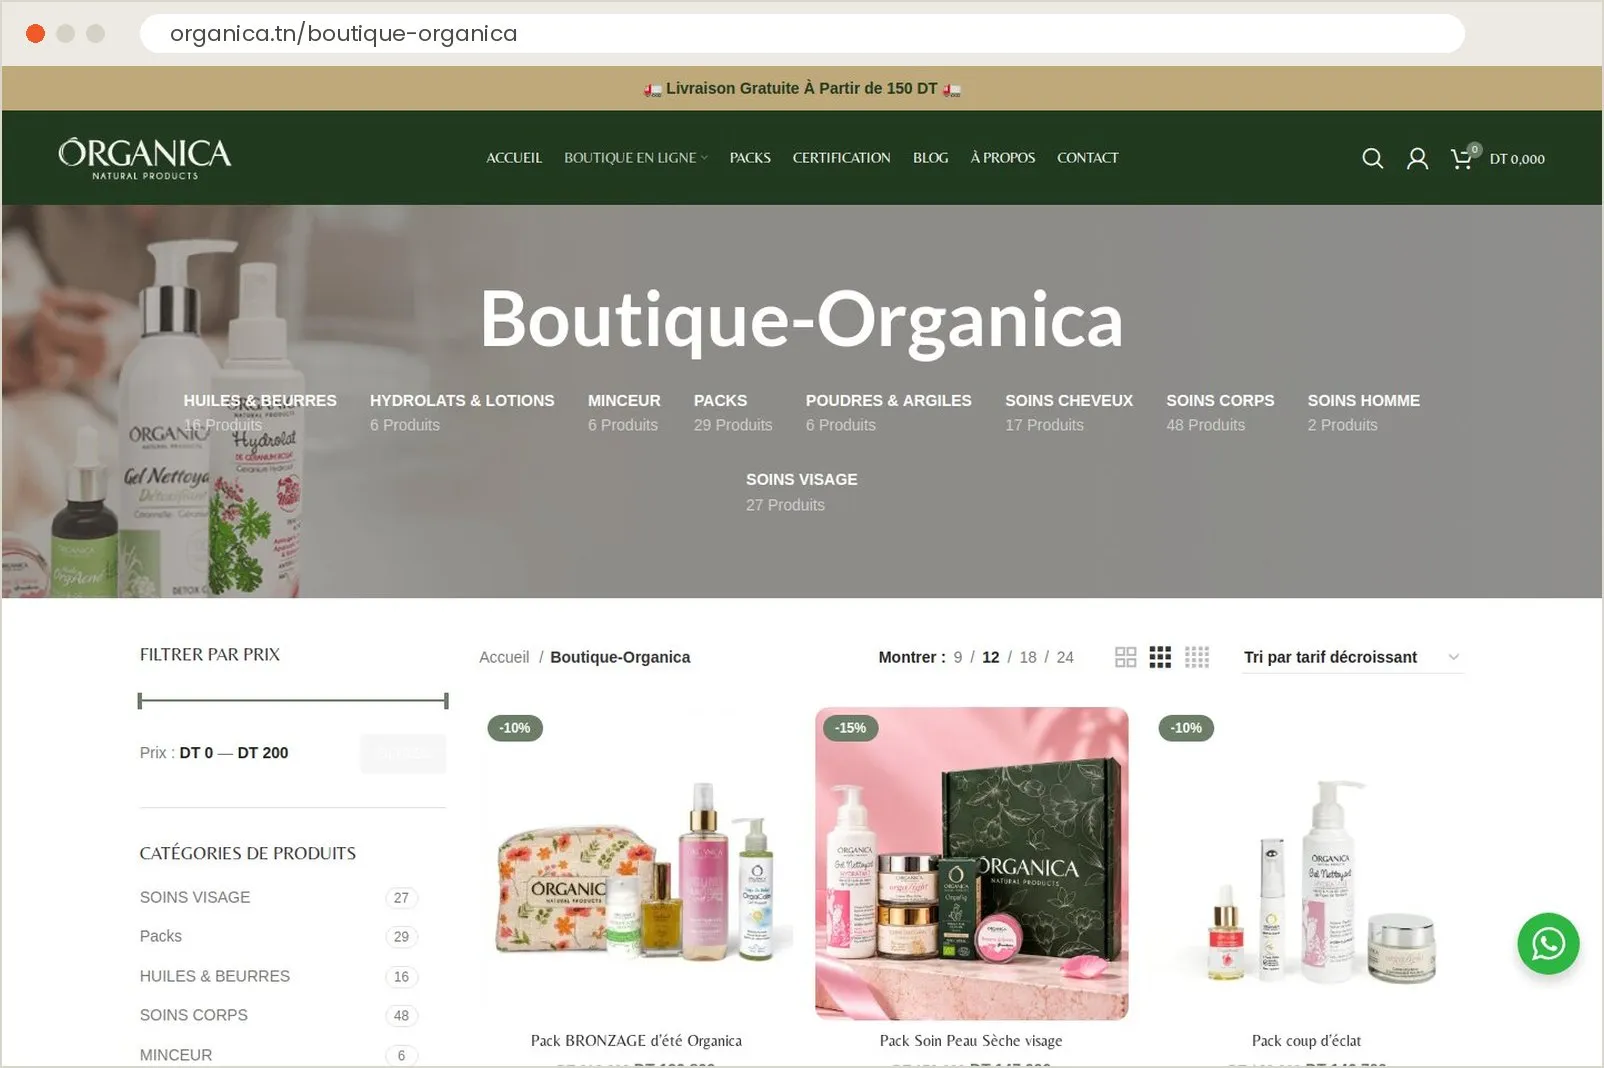1604x1068 pixels.
Task: Open the À propos page
Action: coord(1002,158)
